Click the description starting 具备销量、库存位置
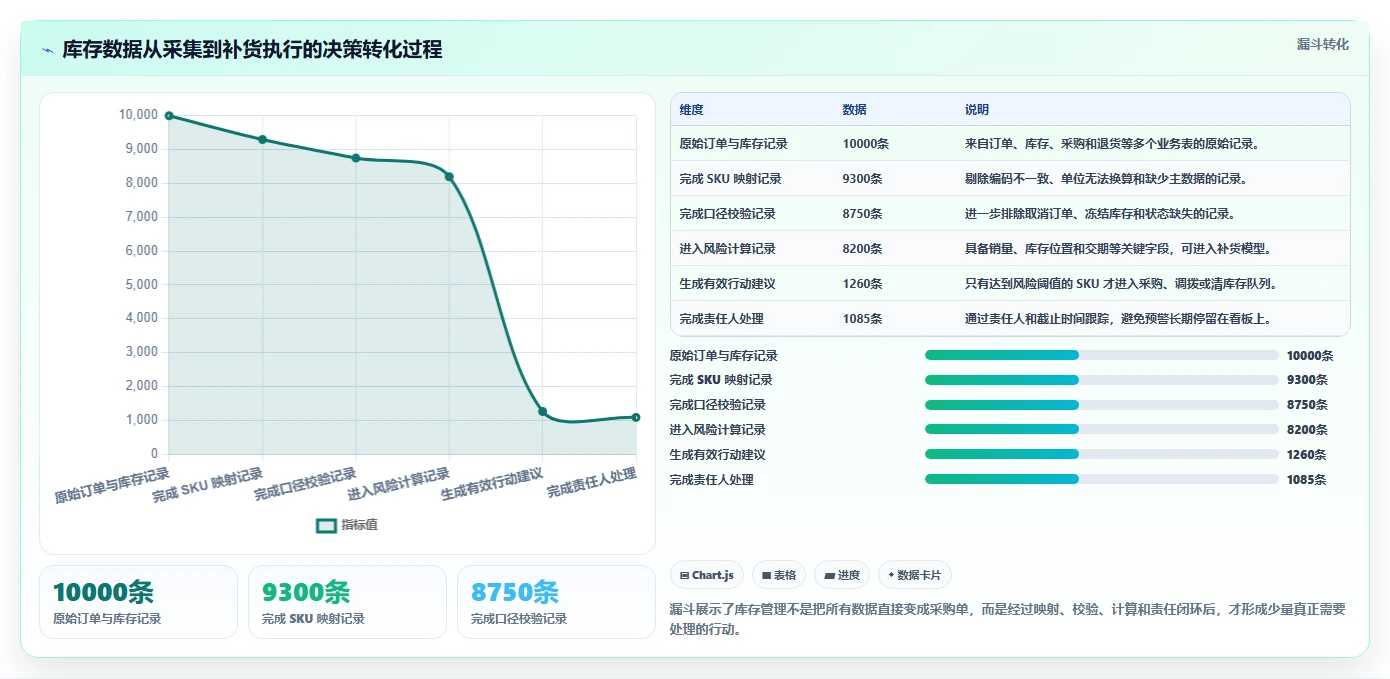This screenshot has width=1390, height=679. (x=1119, y=249)
